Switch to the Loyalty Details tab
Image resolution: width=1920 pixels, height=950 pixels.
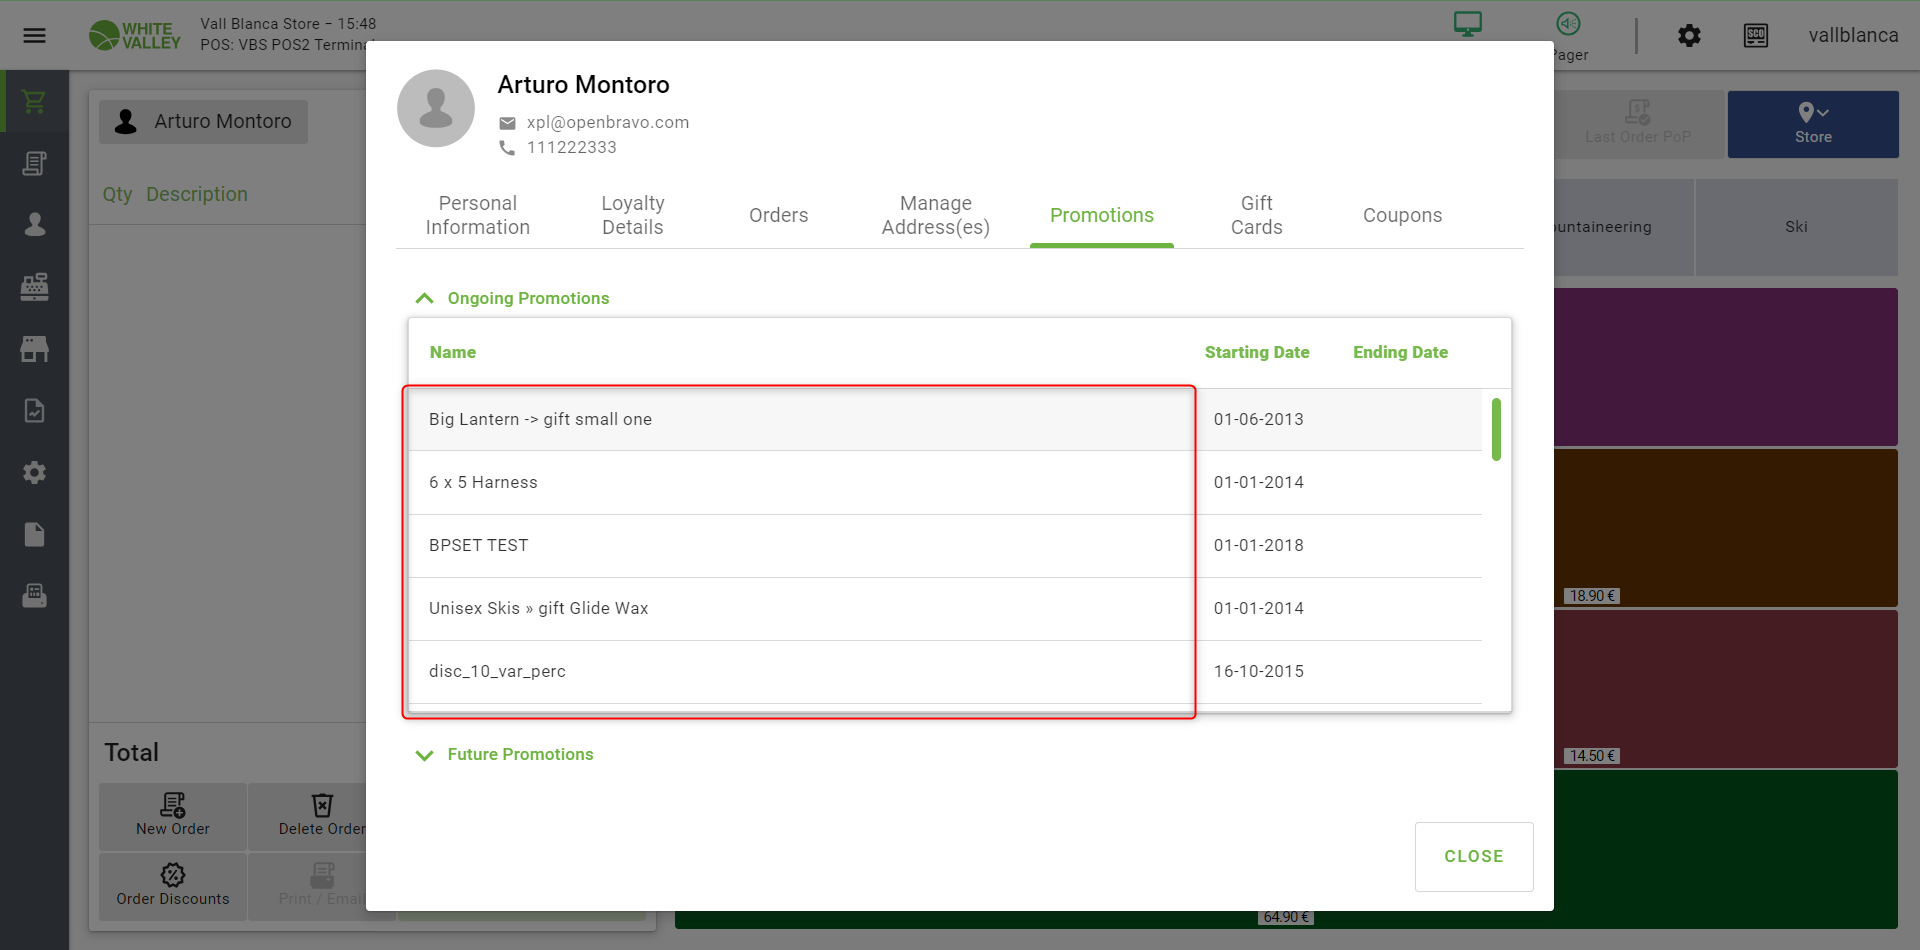pyautogui.click(x=632, y=215)
